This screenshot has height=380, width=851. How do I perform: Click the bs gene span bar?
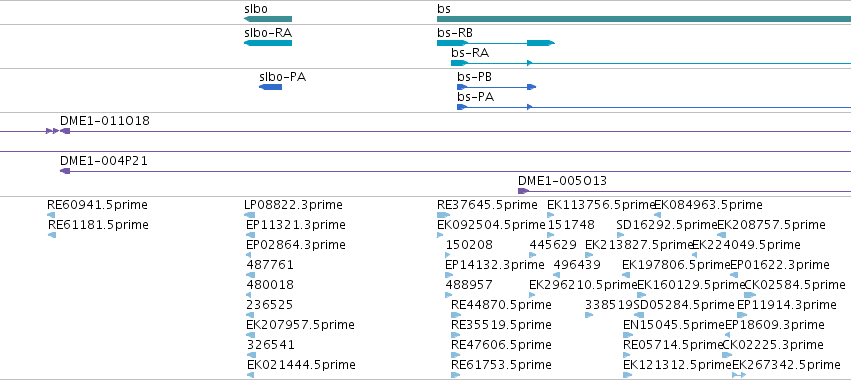pyautogui.click(x=644, y=19)
